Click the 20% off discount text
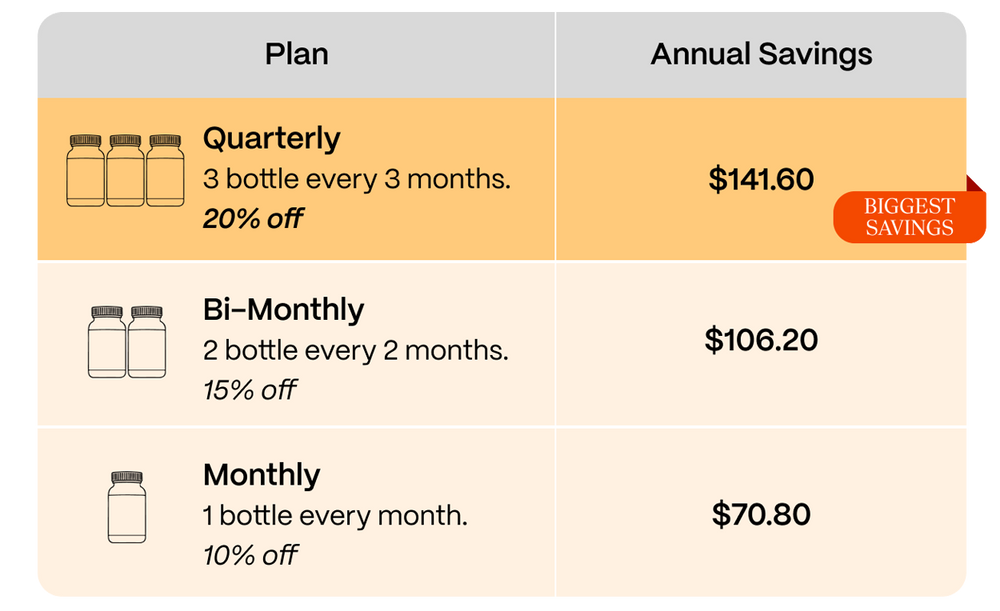1000x611 pixels. click(252, 218)
